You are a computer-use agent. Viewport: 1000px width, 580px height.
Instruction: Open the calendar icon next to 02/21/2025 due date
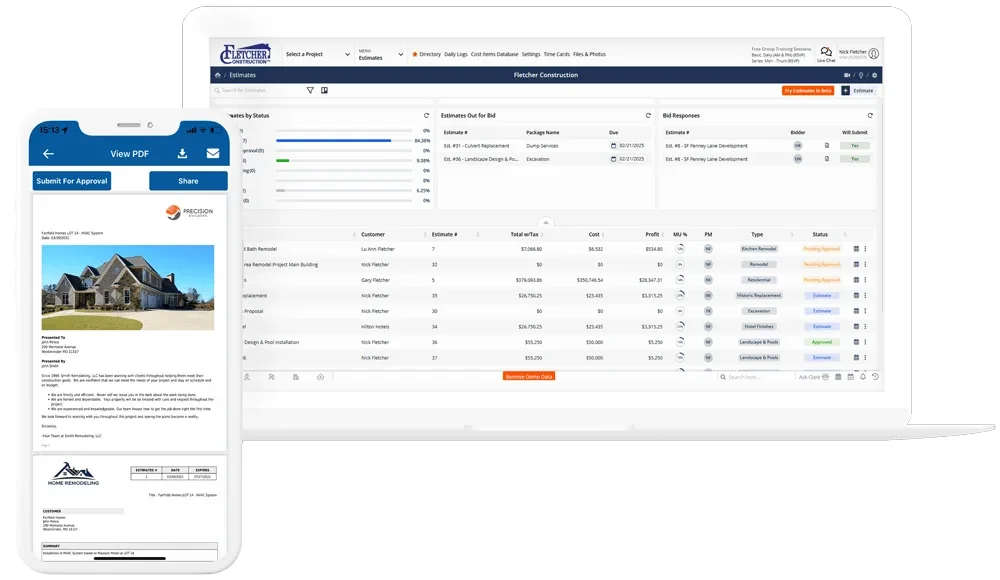[611, 145]
